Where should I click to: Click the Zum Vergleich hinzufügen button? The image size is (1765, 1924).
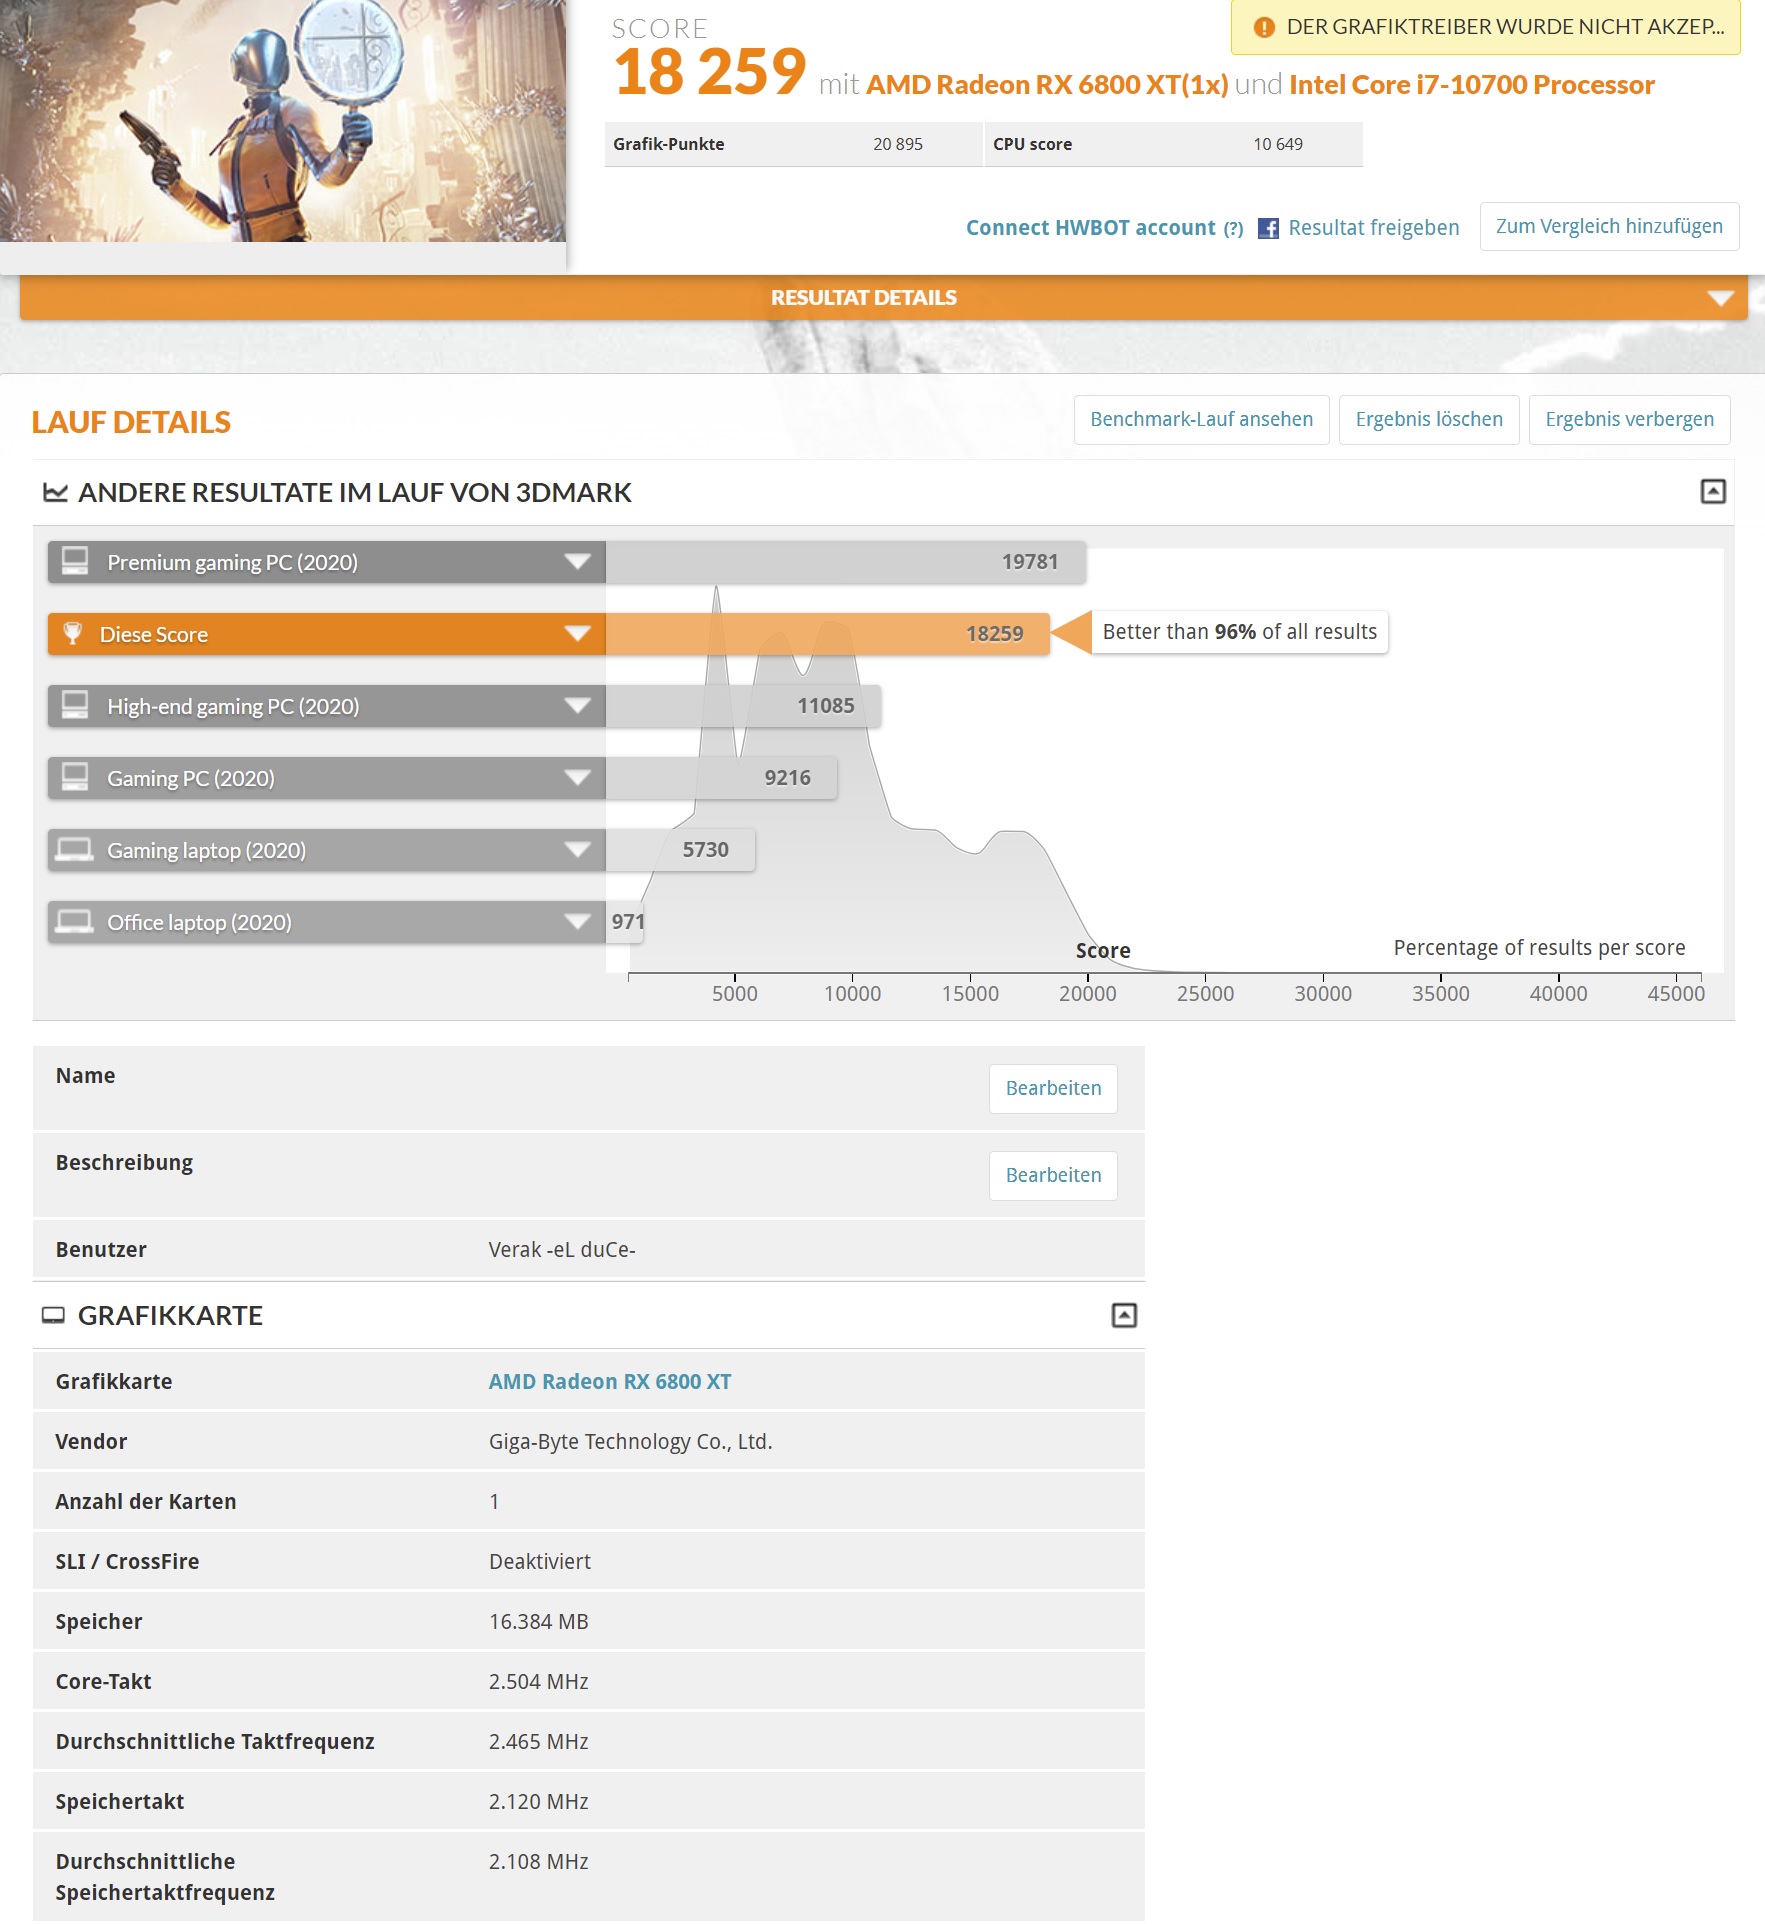pyautogui.click(x=1609, y=226)
